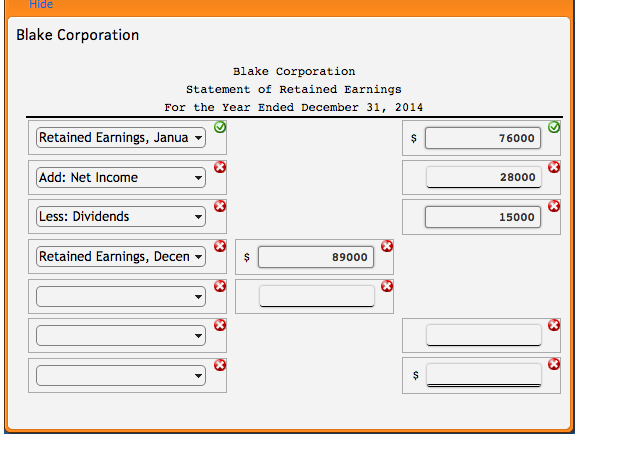Select the input field containing 15000

pos(483,217)
